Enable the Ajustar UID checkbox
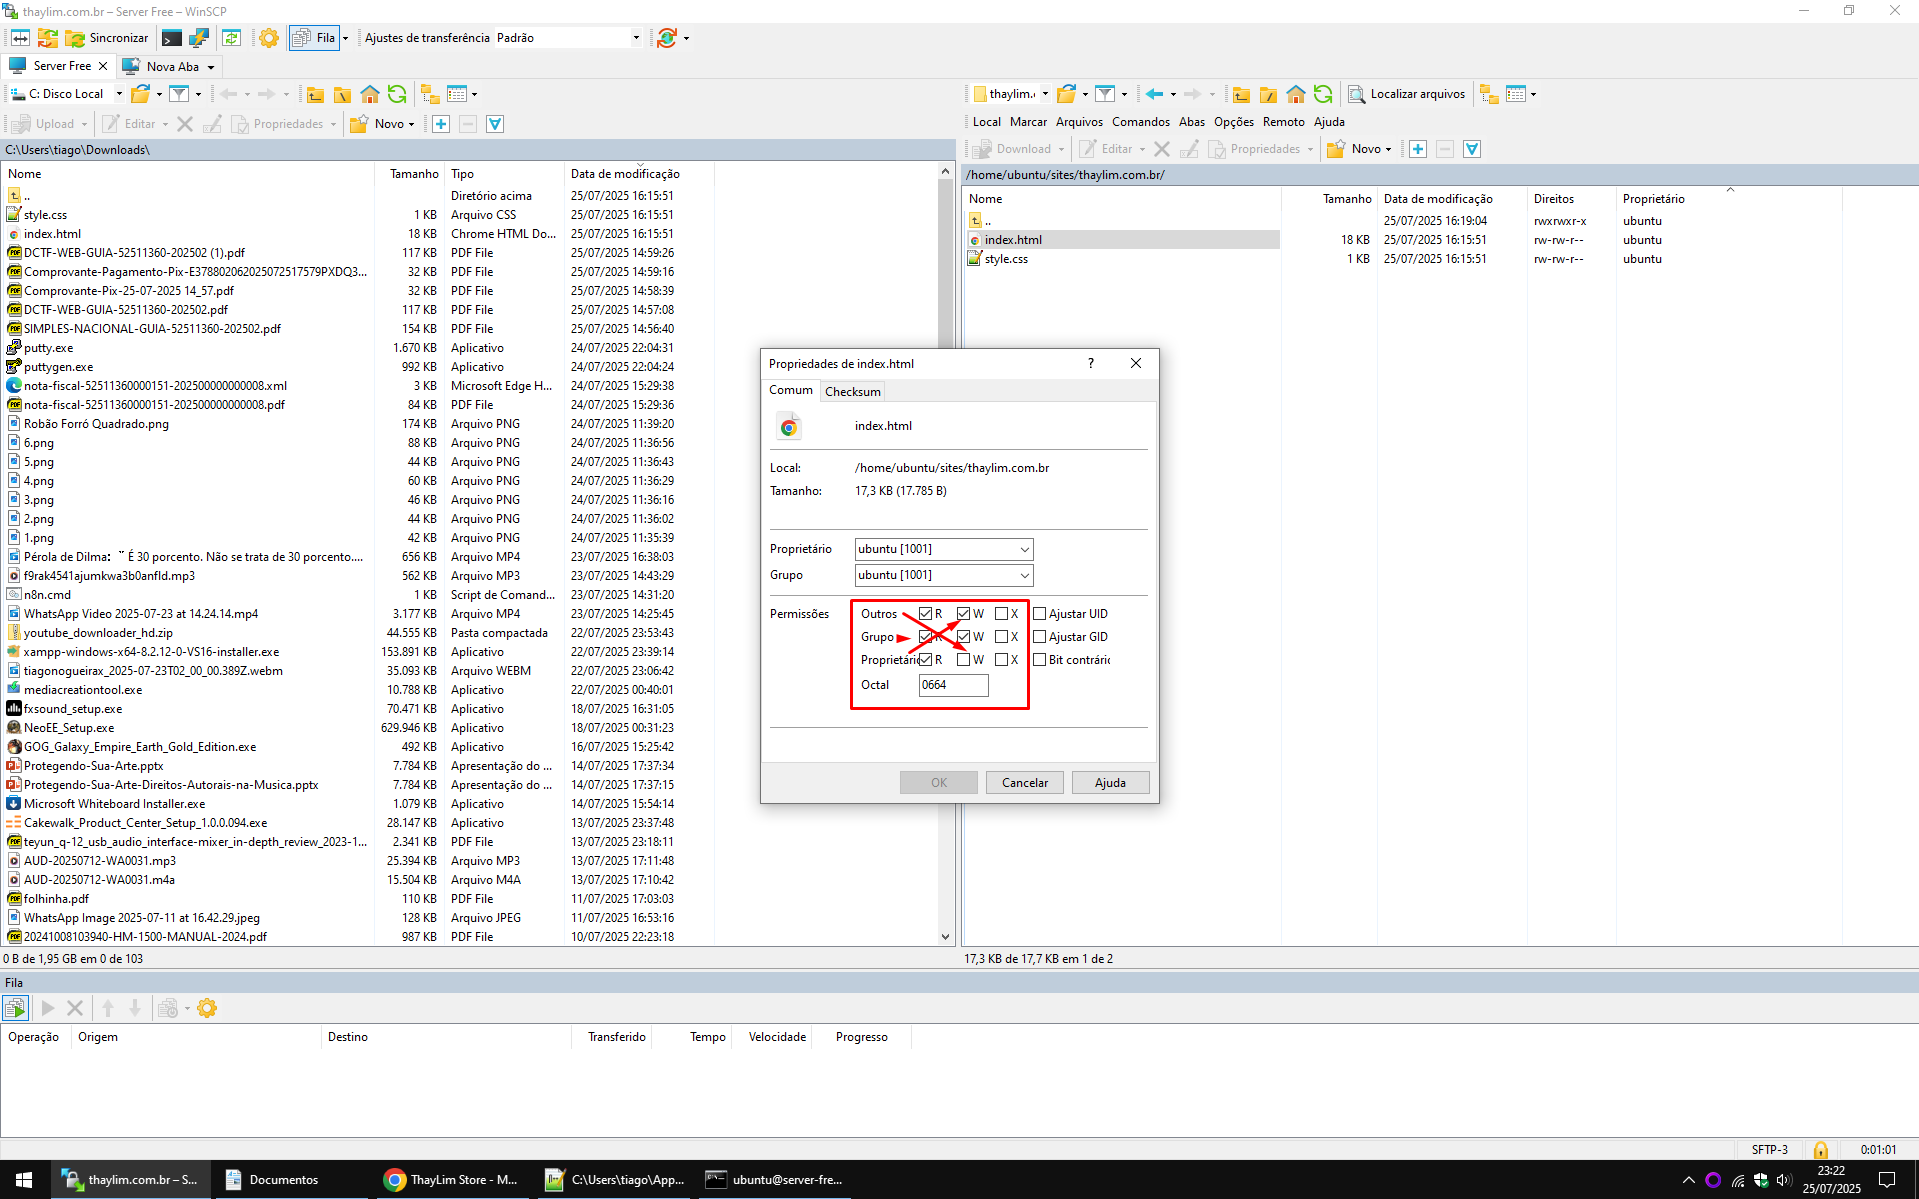 tap(1040, 614)
